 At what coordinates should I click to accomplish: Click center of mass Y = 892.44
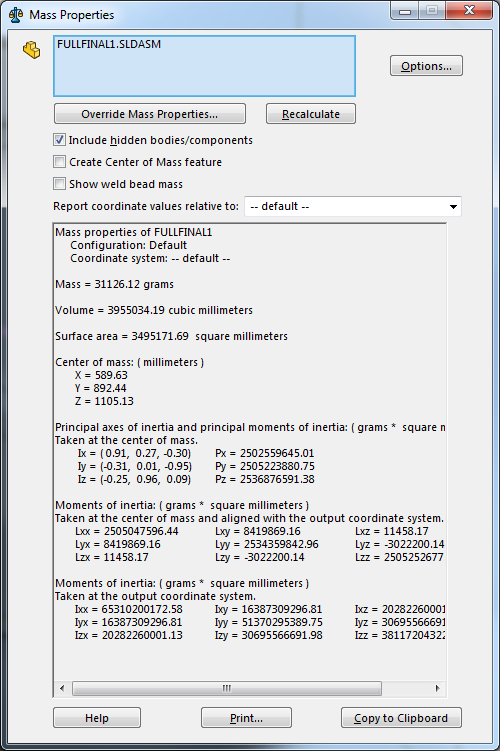[101, 388]
